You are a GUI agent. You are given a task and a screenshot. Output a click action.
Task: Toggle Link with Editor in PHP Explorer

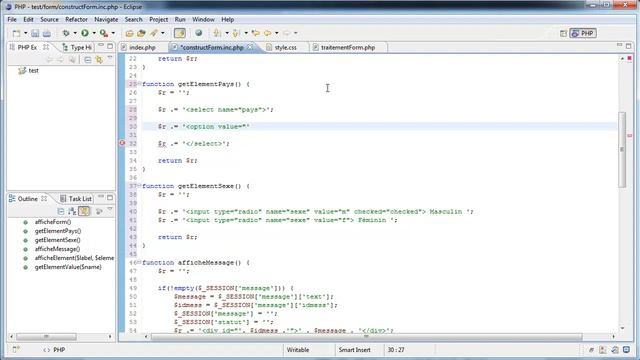pyautogui.click(x=99, y=60)
